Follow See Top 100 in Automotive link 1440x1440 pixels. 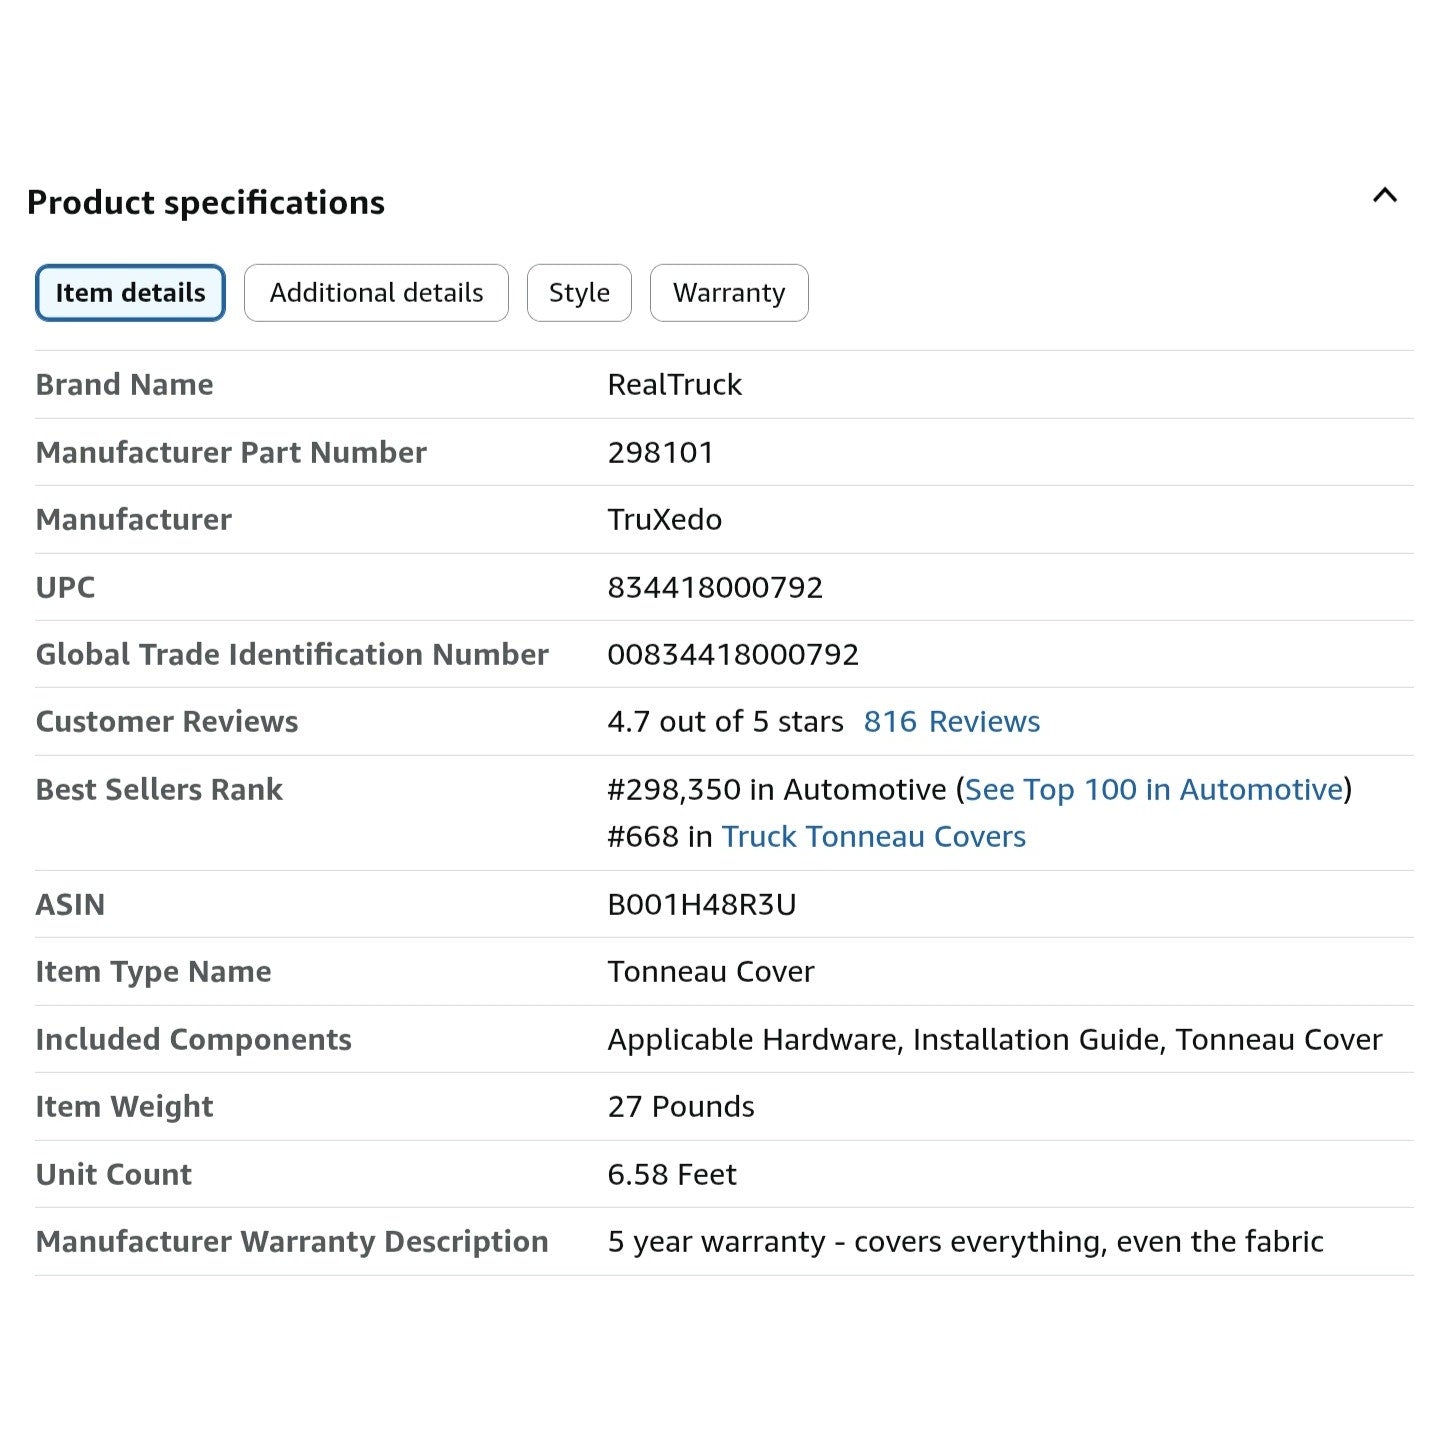1153,790
